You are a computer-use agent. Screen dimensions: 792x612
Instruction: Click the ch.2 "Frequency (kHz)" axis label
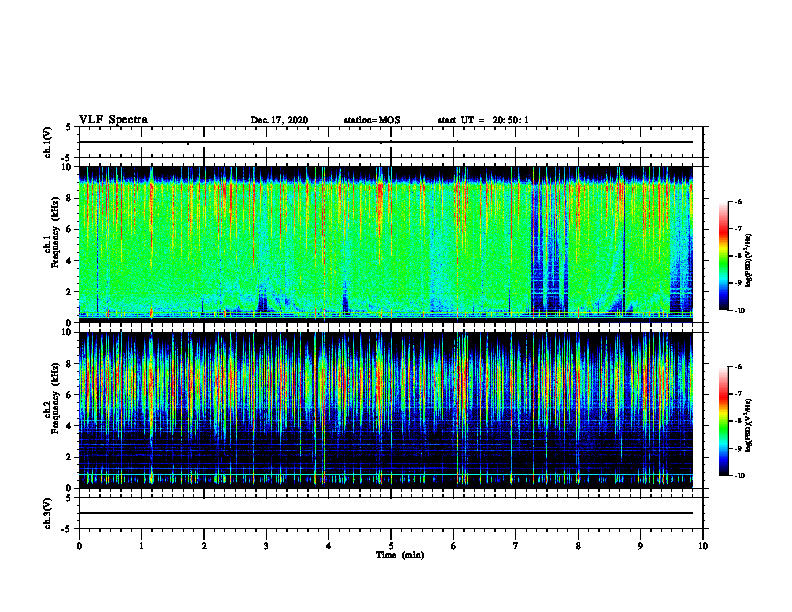(55, 398)
